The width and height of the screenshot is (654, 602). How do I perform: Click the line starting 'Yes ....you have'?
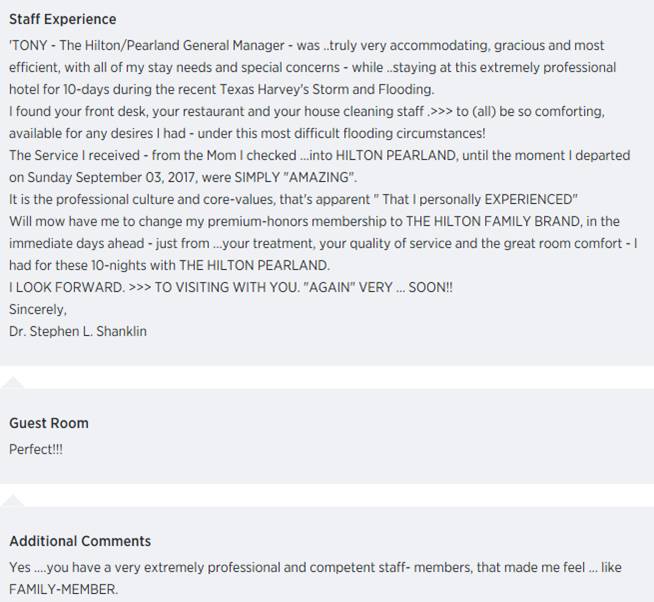(315, 567)
